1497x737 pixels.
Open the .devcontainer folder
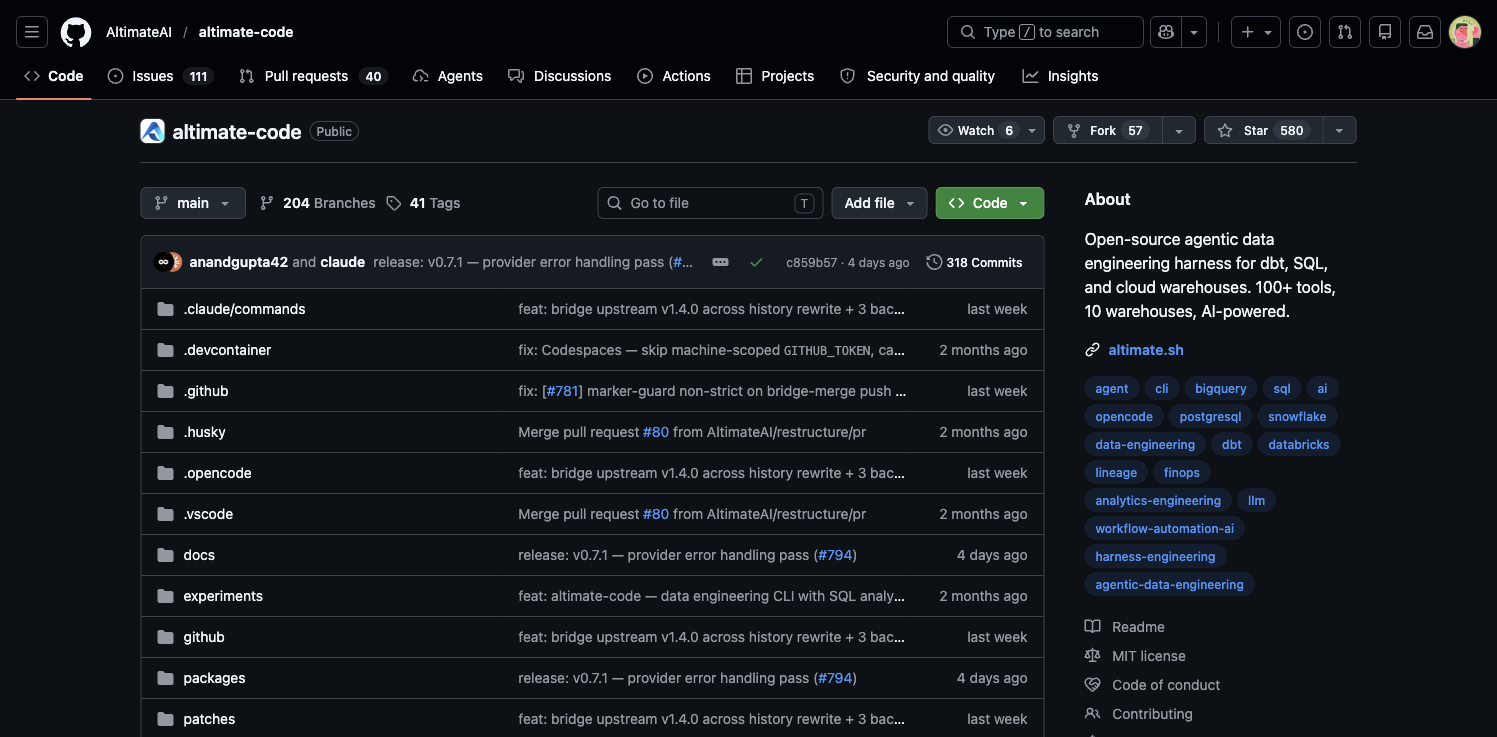click(227, 350)
